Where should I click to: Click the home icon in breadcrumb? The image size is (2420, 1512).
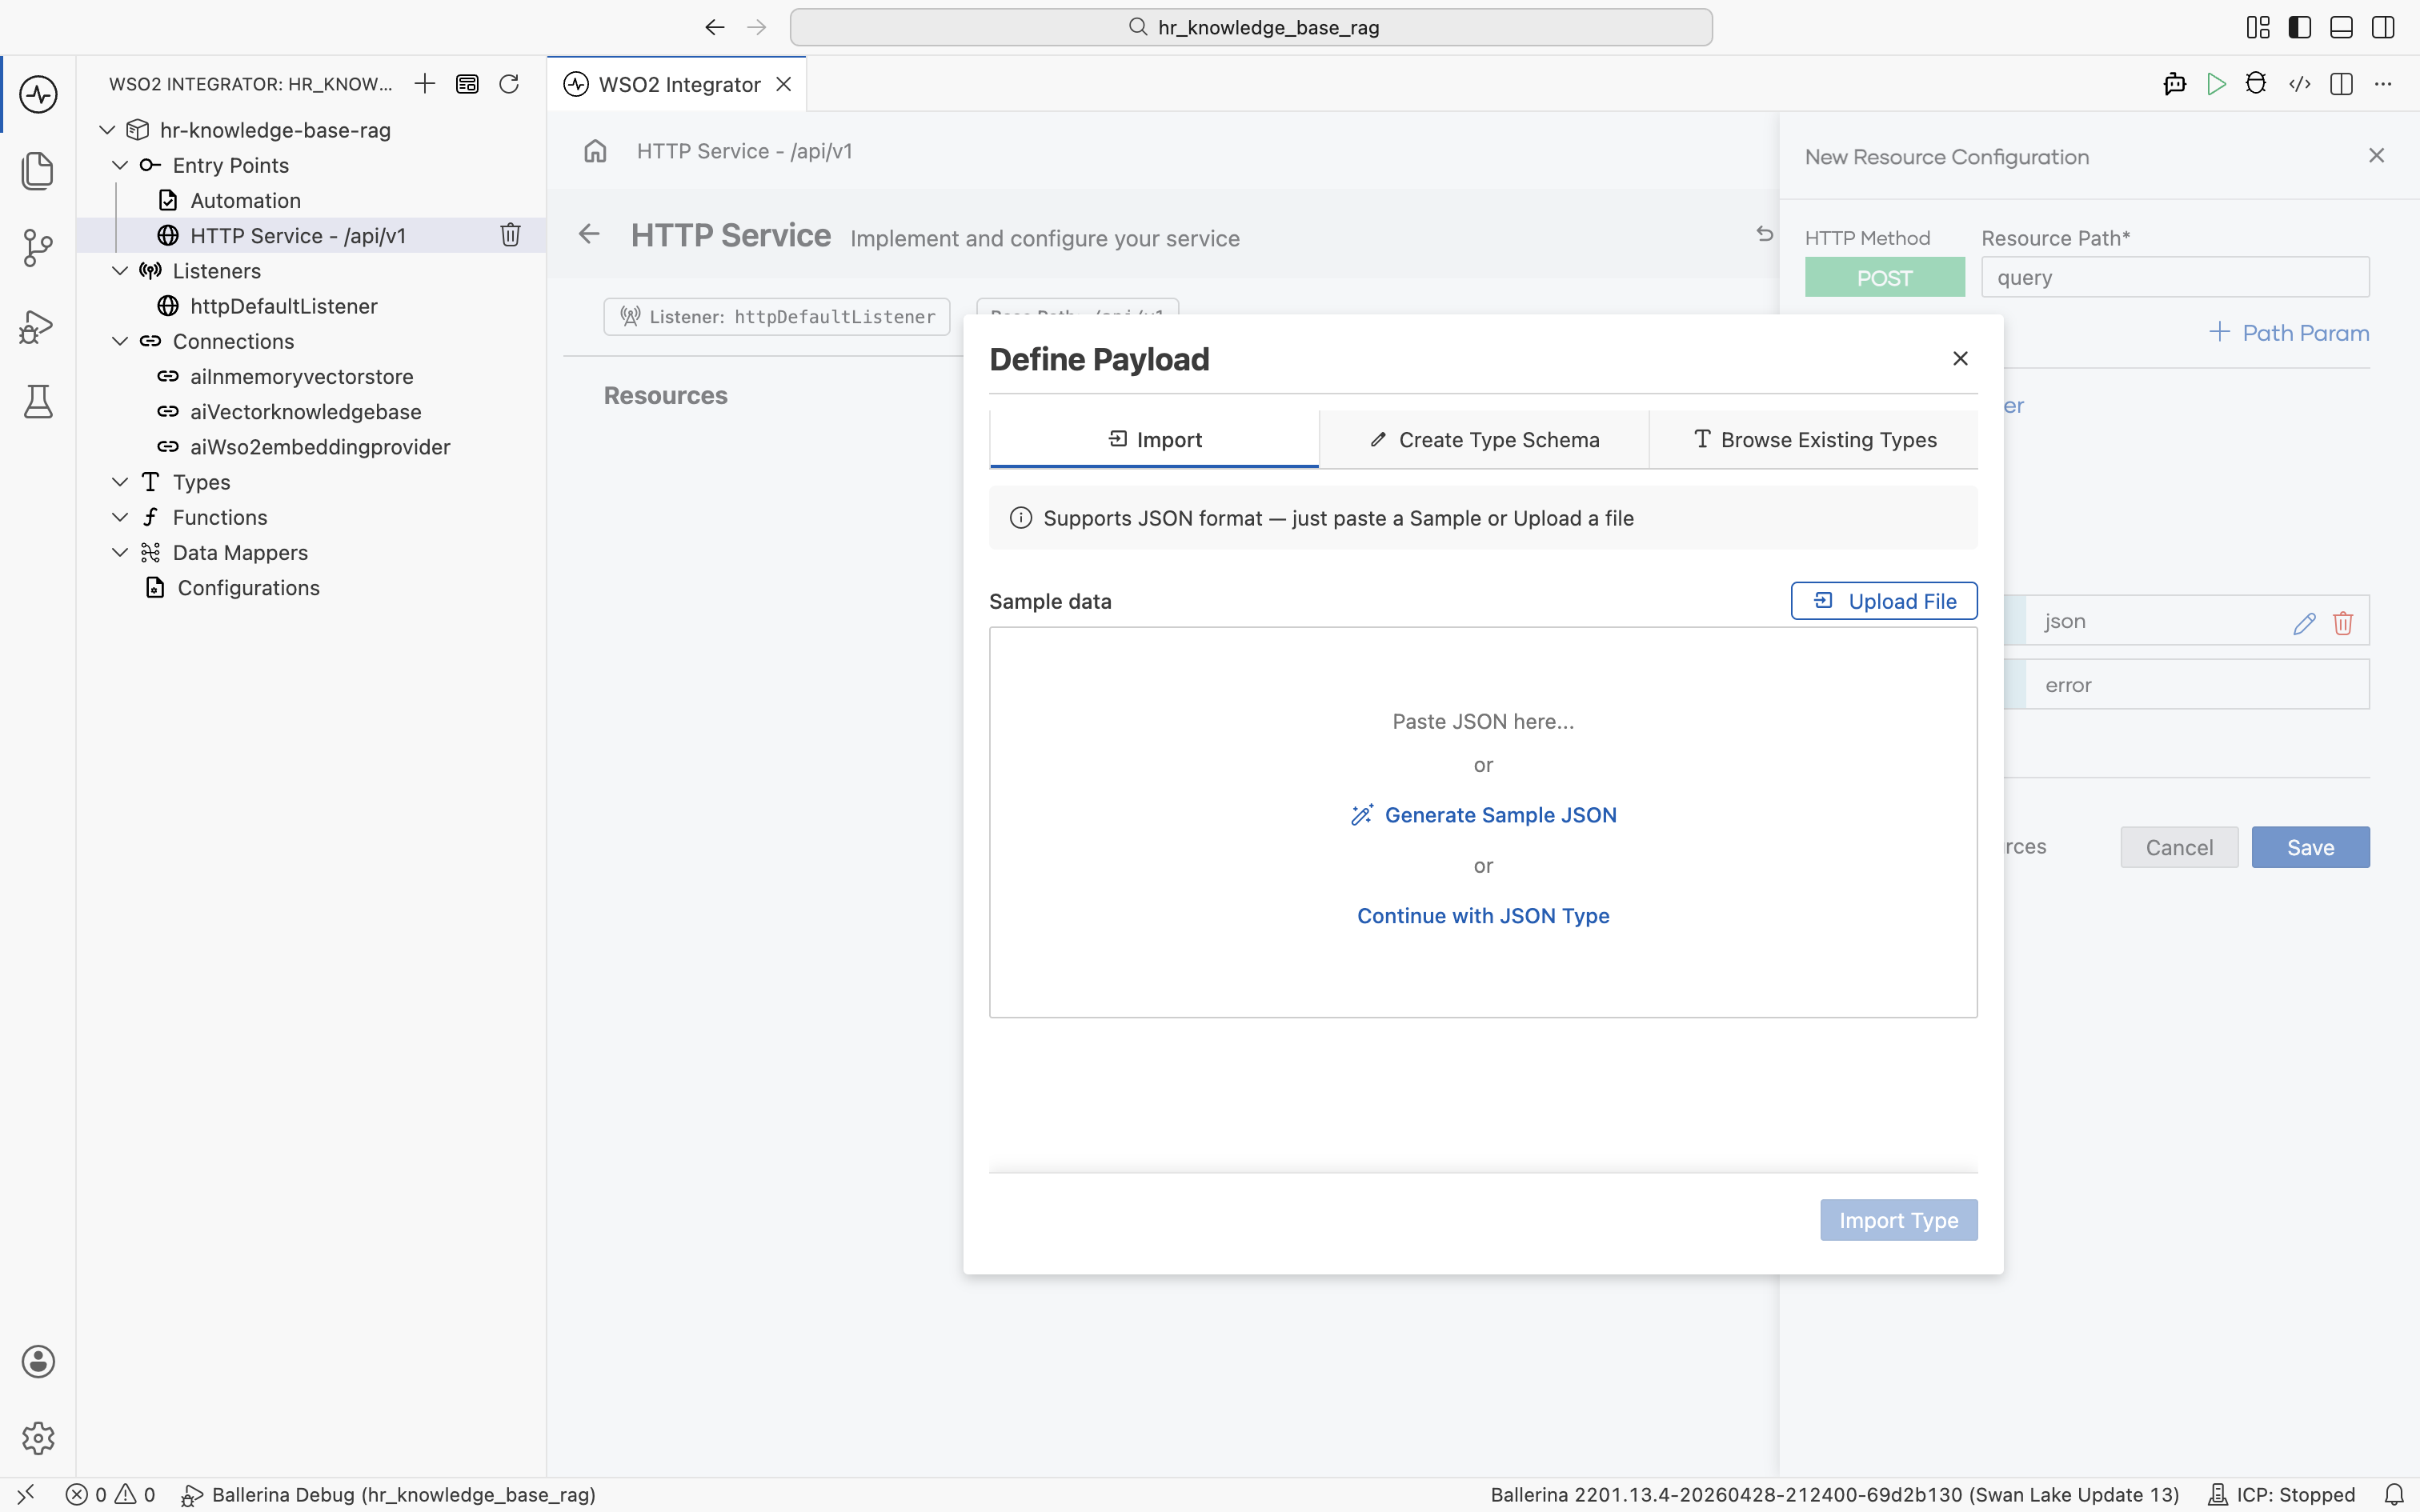[595, 151]
